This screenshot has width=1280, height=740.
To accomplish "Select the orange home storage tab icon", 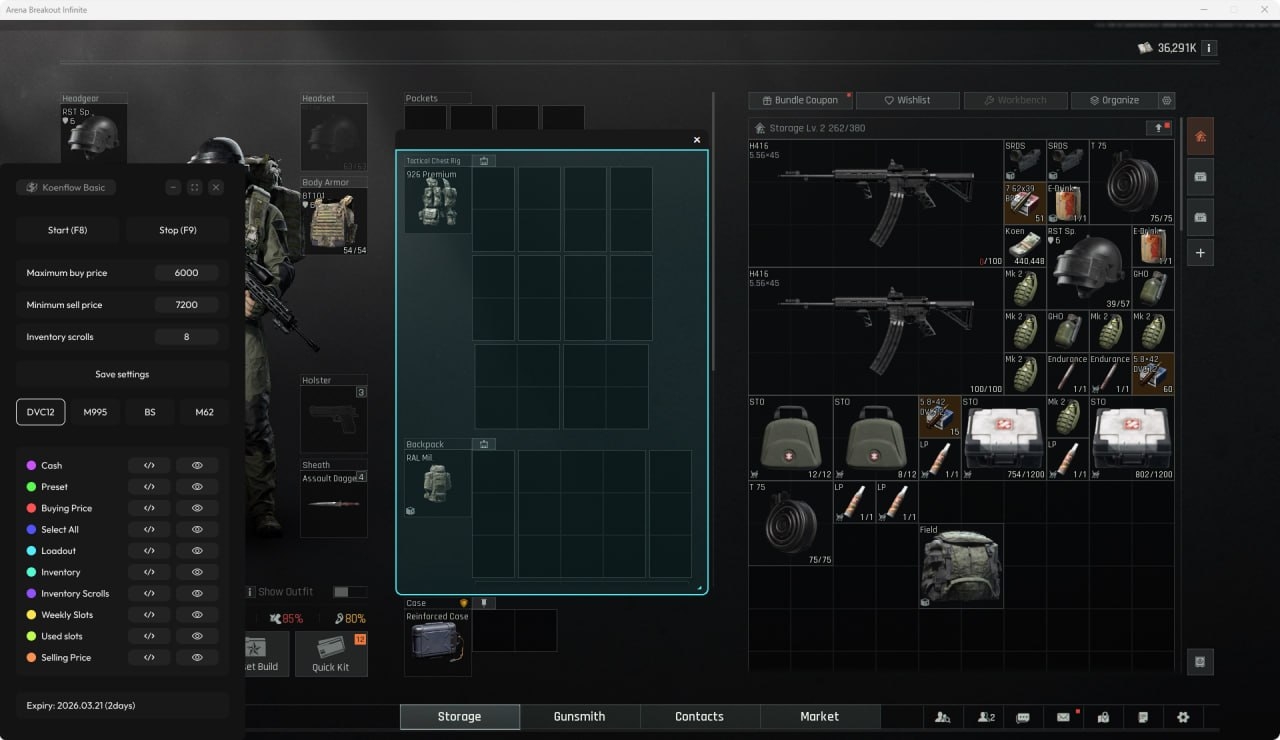I will pos(1199,136).
